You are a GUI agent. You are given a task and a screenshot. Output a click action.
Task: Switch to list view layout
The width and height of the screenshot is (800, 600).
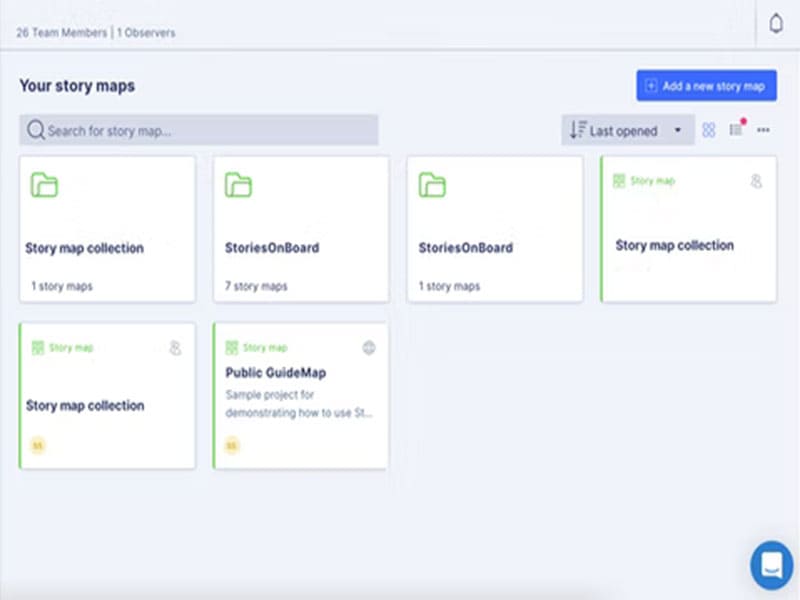(736, 130)
